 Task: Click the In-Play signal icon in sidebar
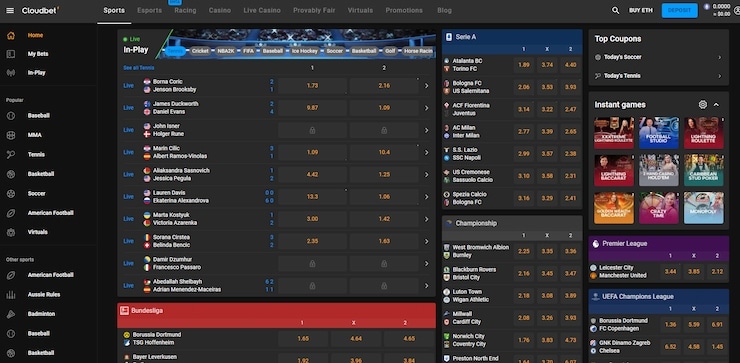click(x=11, y=73)
